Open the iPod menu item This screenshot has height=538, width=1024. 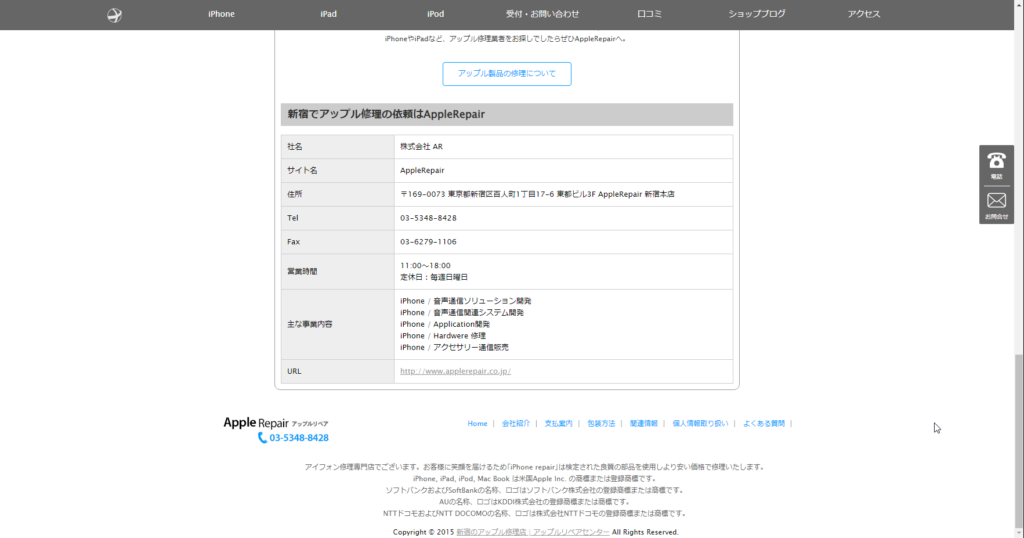[436, 14]
